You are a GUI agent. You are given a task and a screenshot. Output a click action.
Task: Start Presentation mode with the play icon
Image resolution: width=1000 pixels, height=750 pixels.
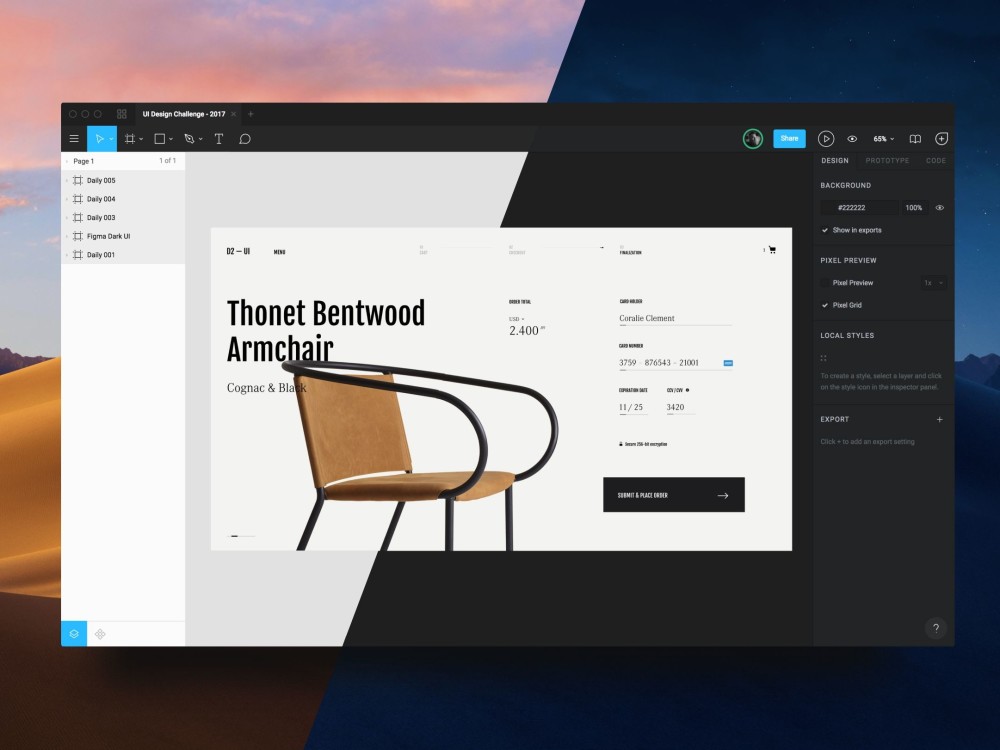pos(826,138)
